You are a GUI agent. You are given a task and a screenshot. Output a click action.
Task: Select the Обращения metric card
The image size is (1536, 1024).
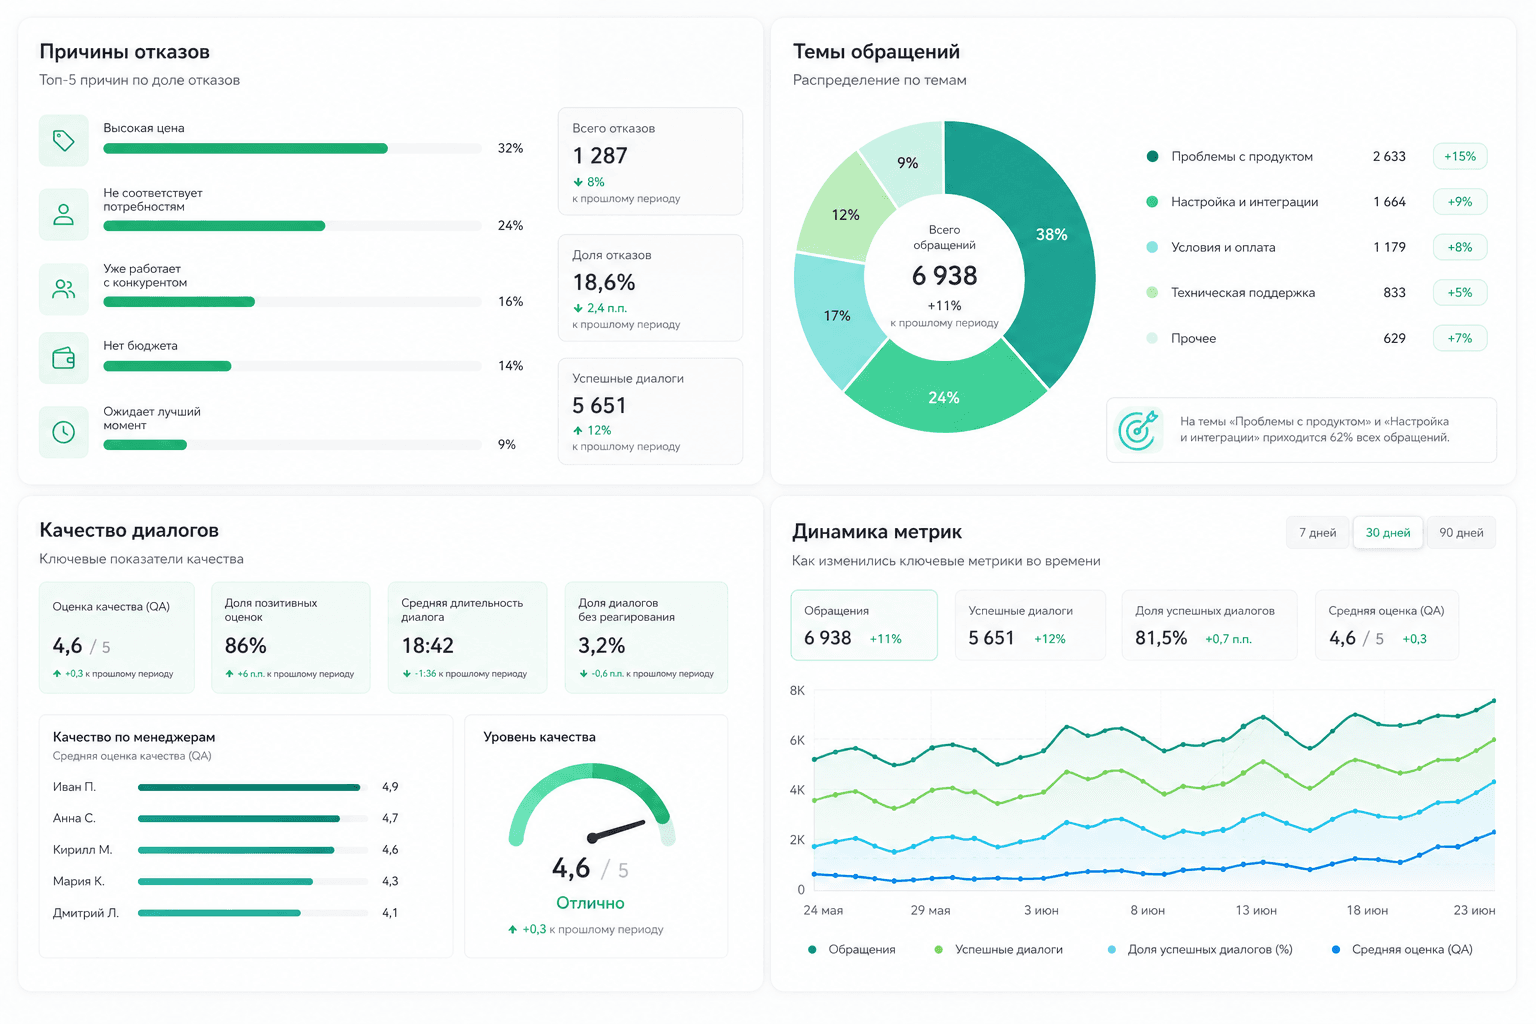(x=864, y=625)
